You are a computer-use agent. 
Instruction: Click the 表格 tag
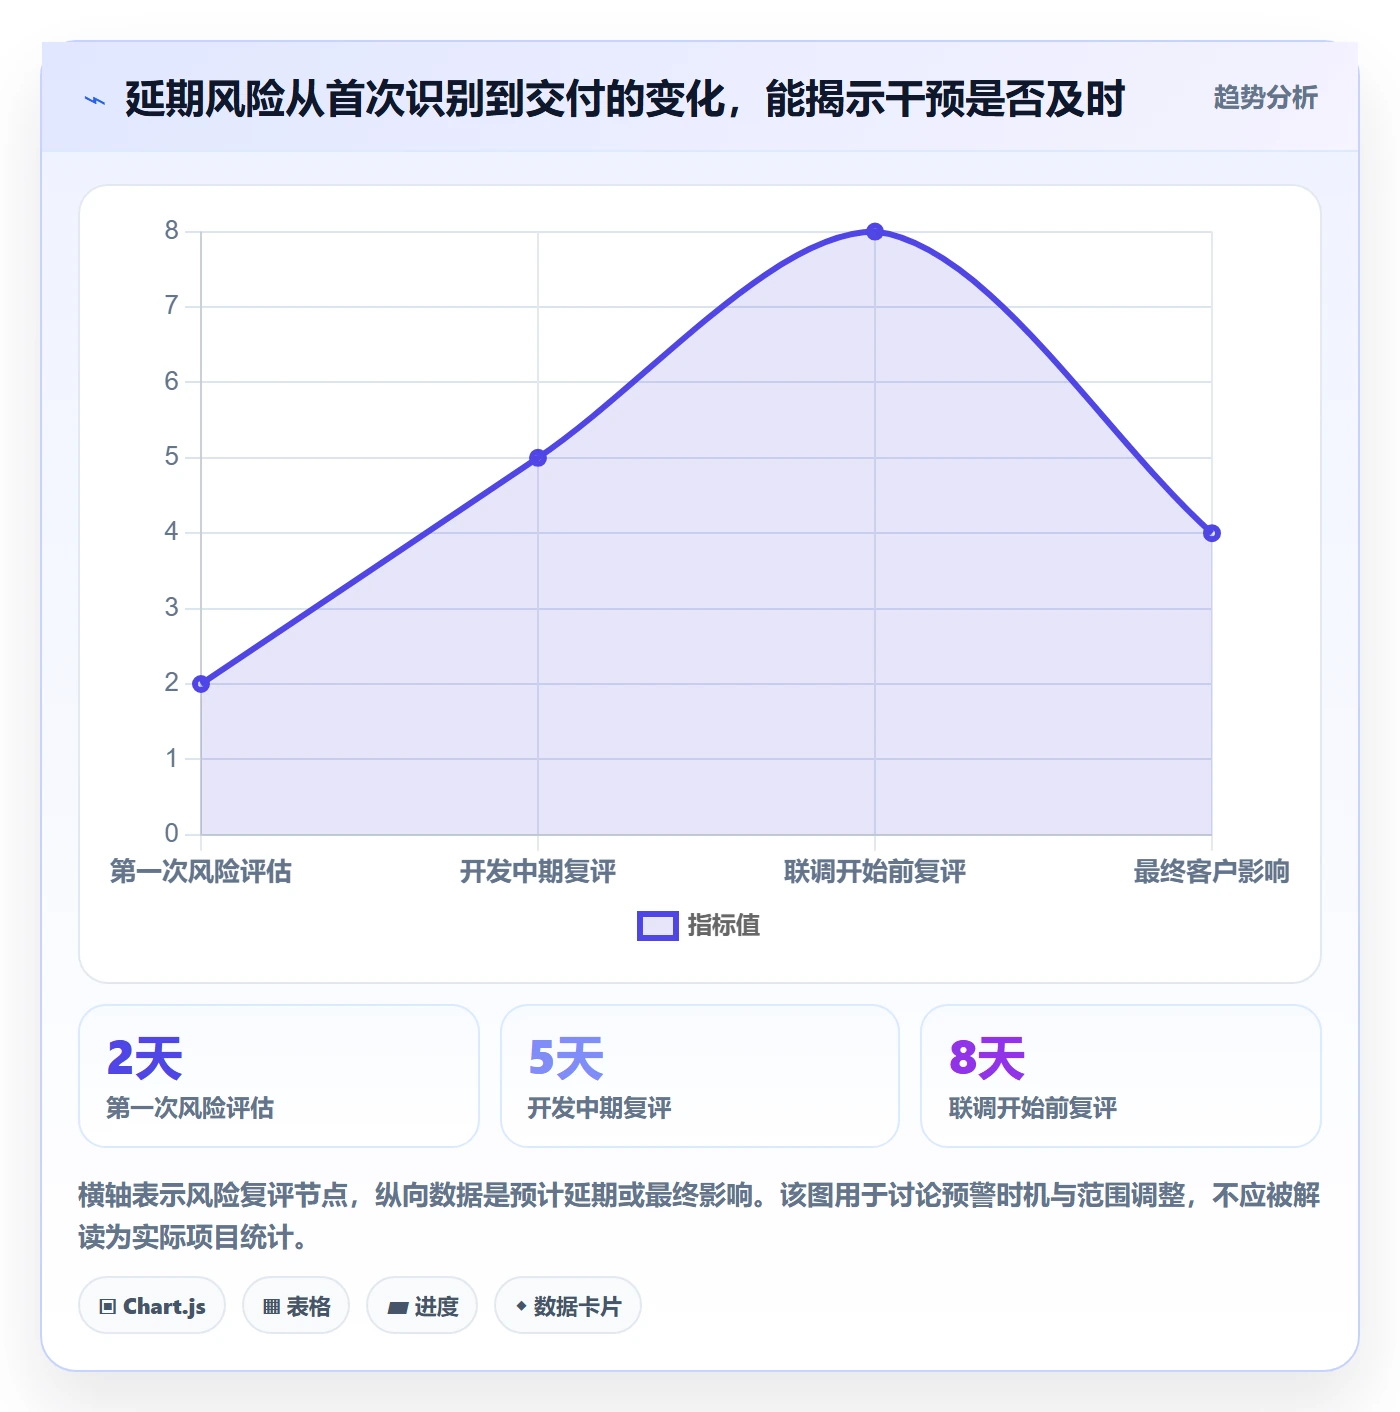[x=296, y=1306]
